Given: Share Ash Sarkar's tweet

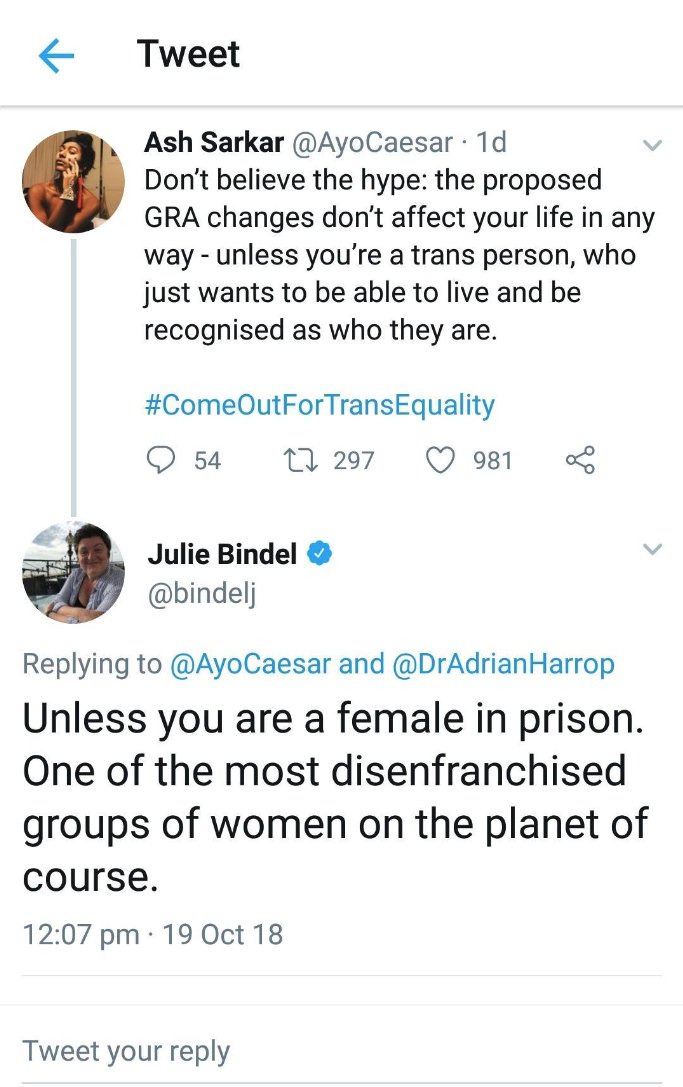Looking at the screenshot, I should [x=578, y=460].
